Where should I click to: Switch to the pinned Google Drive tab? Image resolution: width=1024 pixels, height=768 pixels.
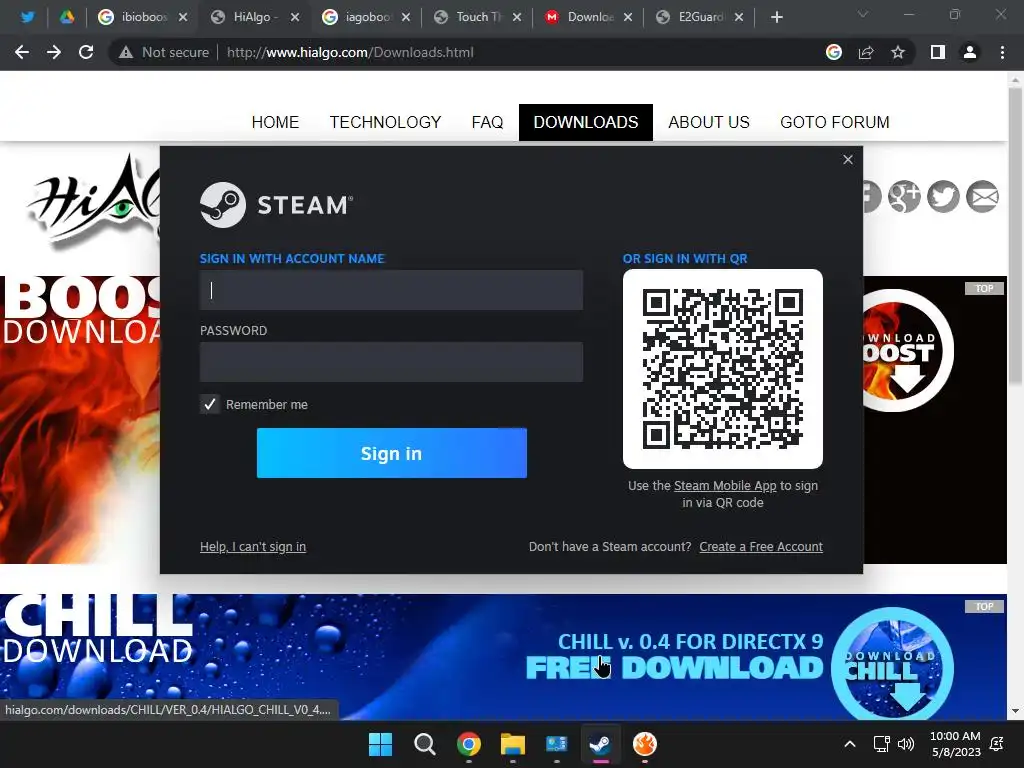pos(67,17)
